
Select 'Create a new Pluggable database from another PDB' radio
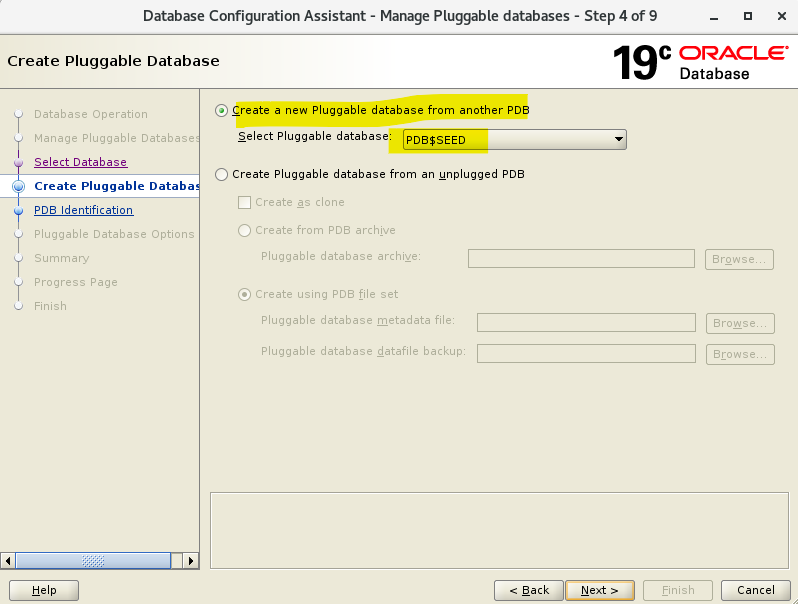221,110
